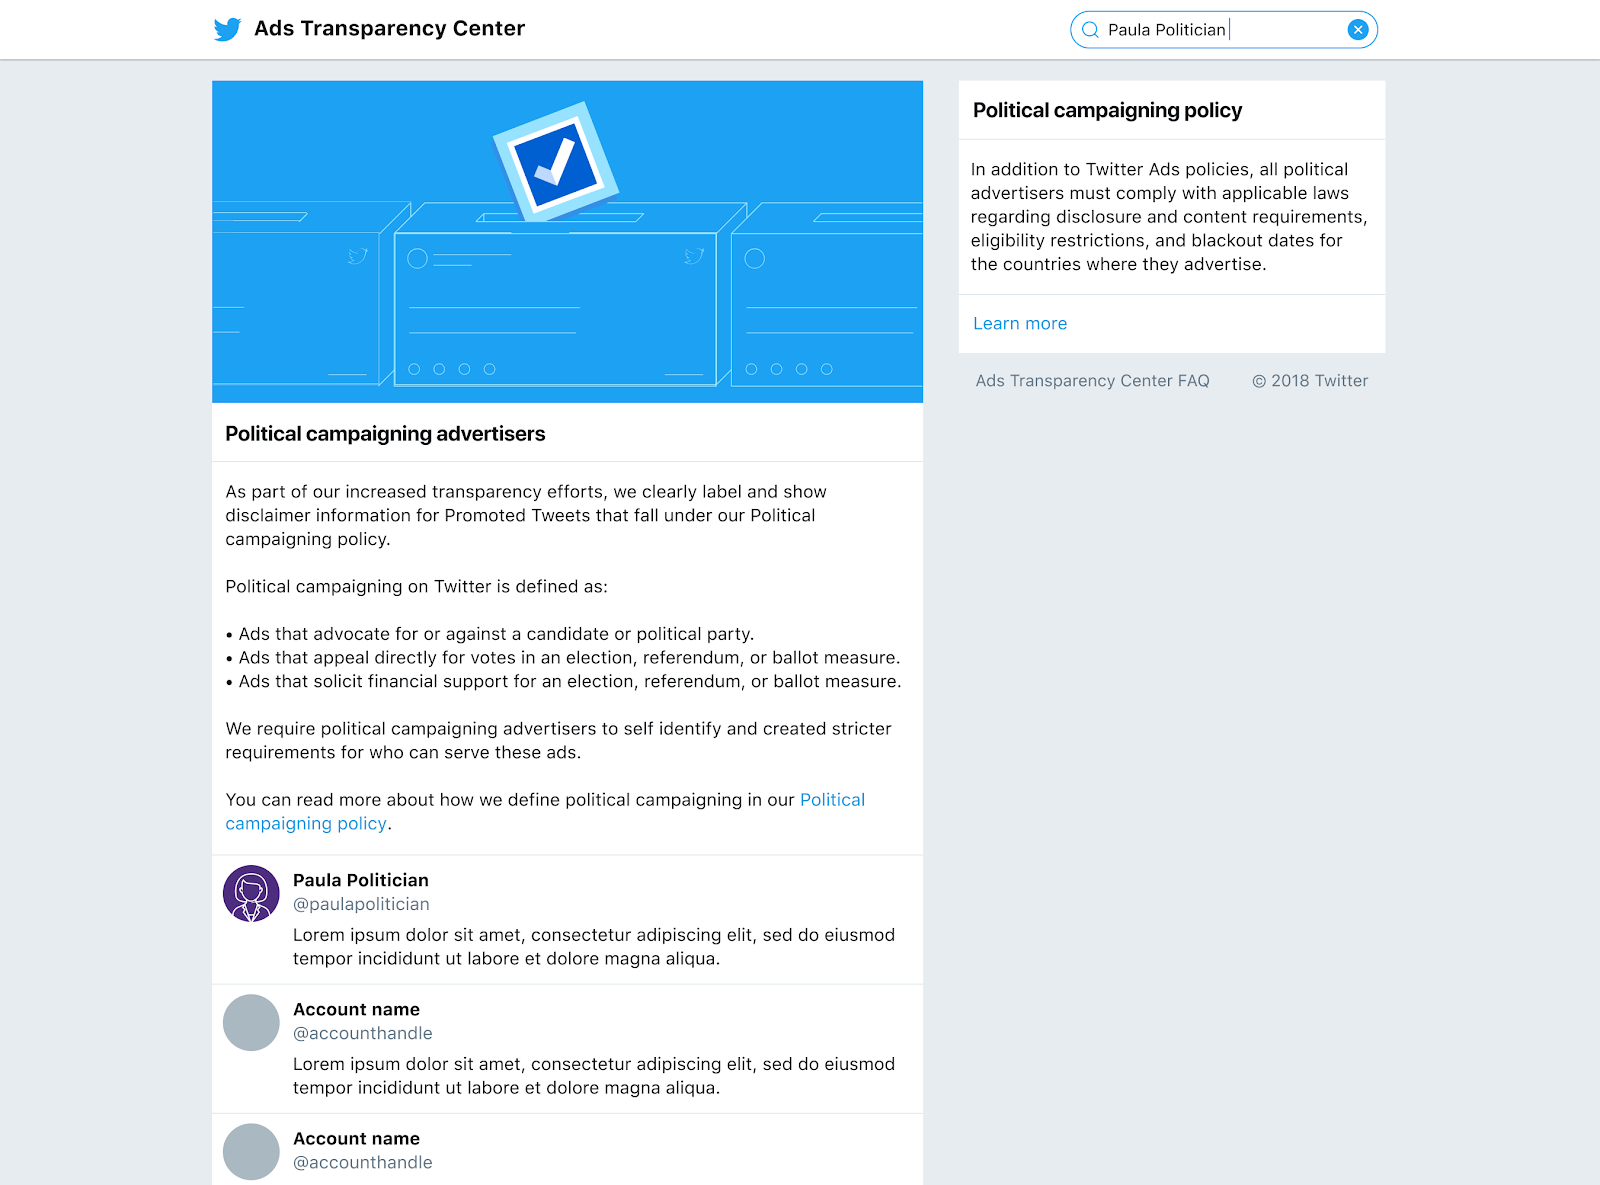Viewport: 1600px width, 1185px height.
Task: Click the © 2018 Twitter footer text
Action: (x=1310, y=381)
